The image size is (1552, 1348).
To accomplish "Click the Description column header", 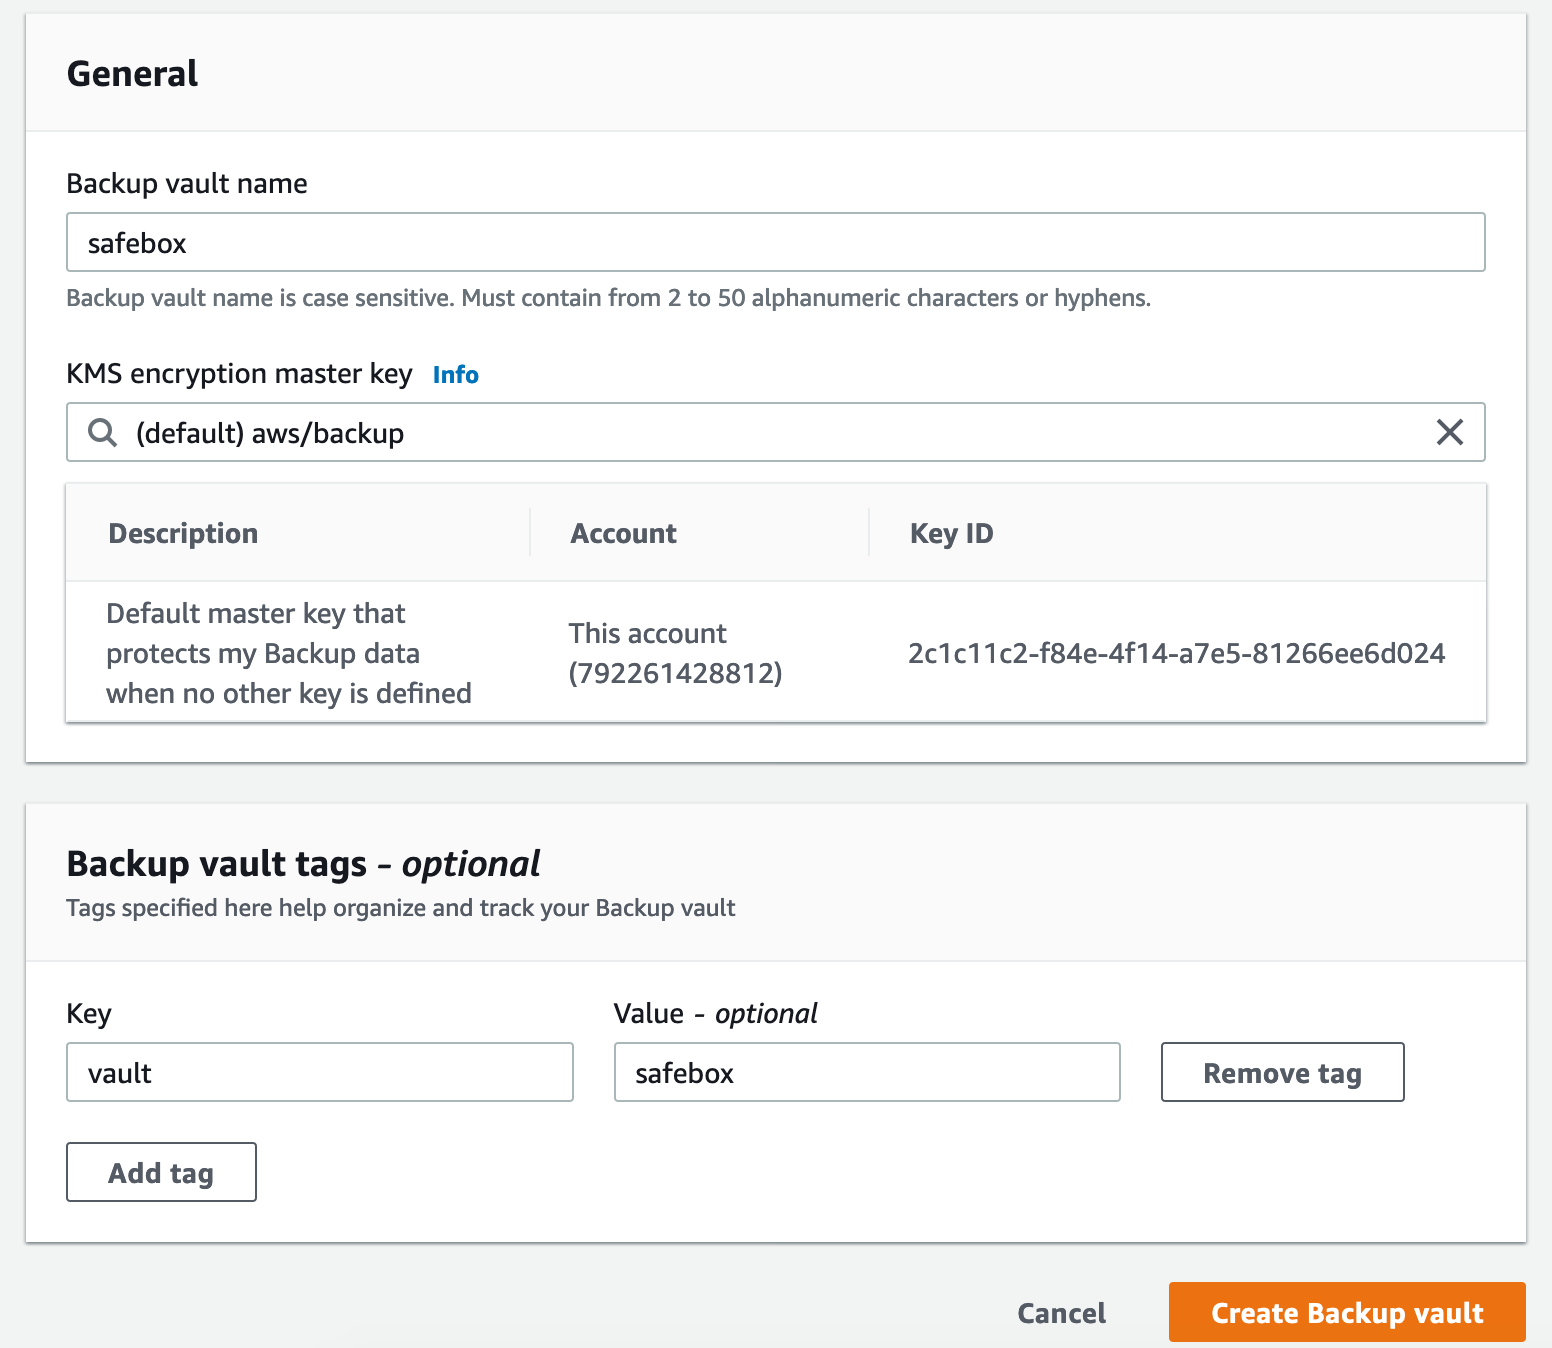I will click(x=183, y=533).
